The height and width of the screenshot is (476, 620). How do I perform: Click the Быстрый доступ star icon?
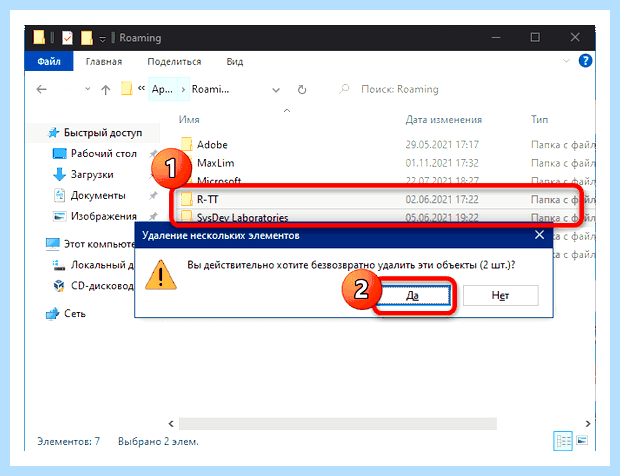[53, 133]
